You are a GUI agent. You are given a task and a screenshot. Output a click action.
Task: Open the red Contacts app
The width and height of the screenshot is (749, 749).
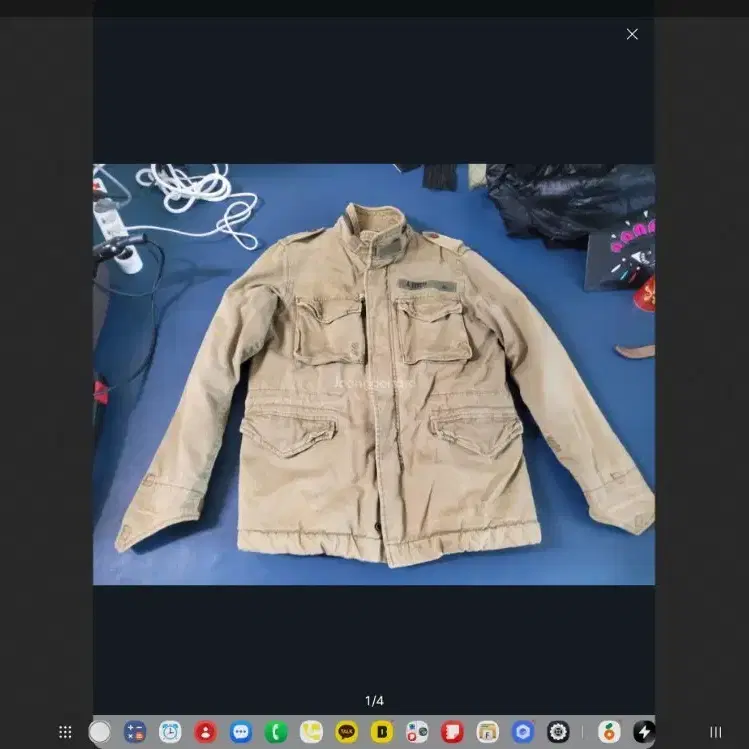click(205, 732)
